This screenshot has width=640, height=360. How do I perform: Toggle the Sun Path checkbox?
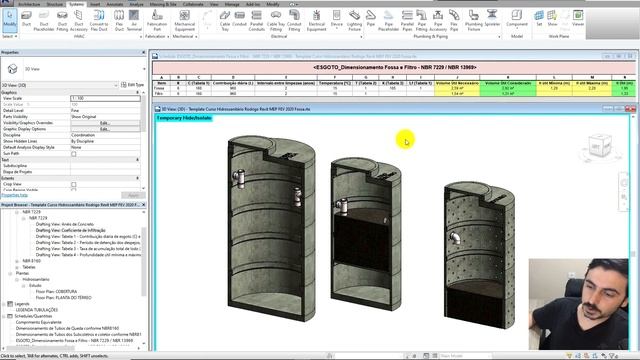point(73,154)
